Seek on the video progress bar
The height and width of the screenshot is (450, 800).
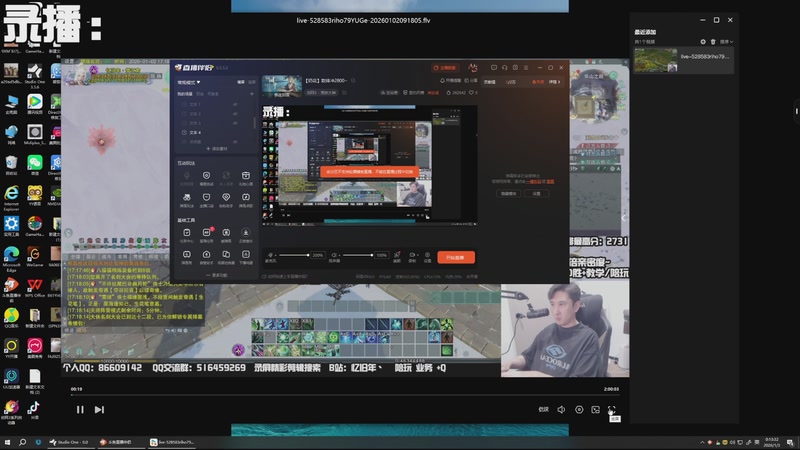pyautogui.click(x=345, y=395)
